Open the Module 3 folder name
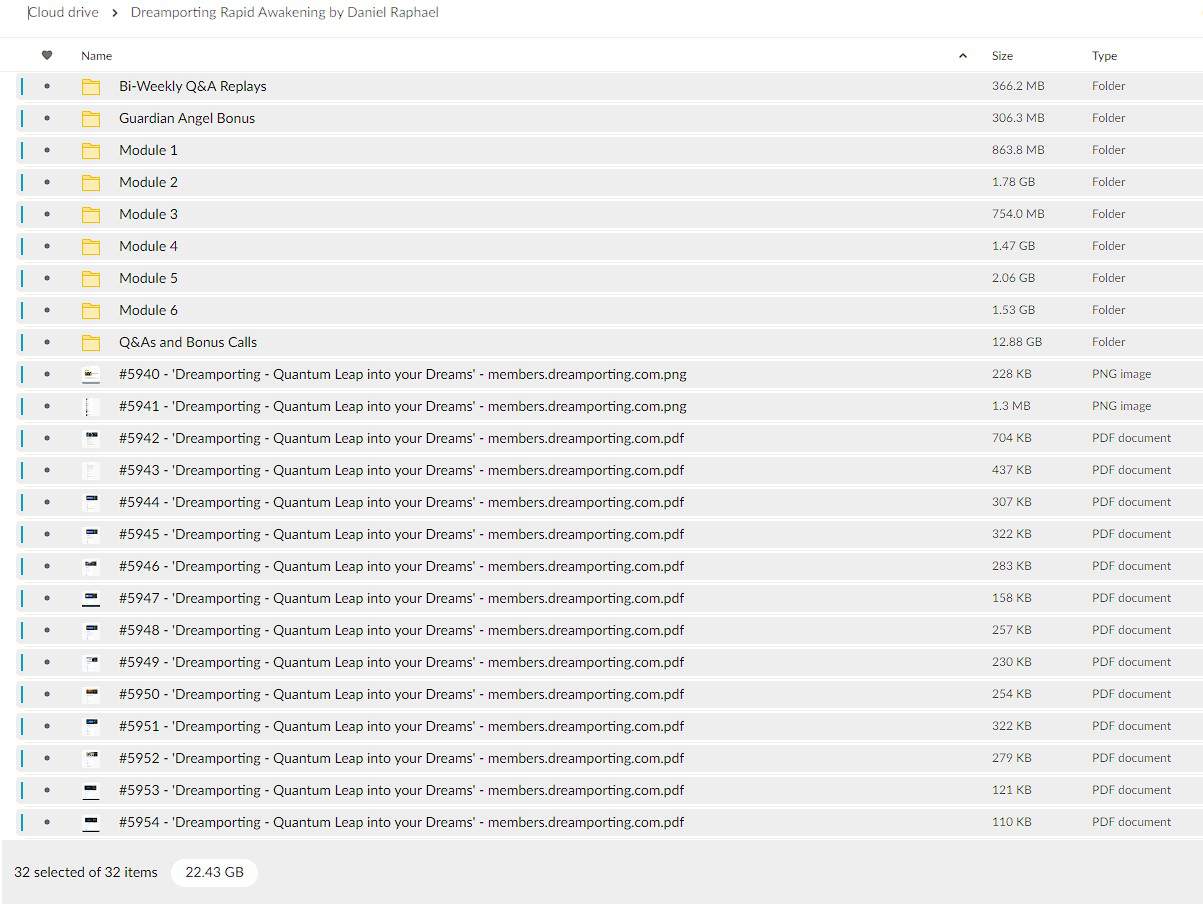 tap(148, 214)
